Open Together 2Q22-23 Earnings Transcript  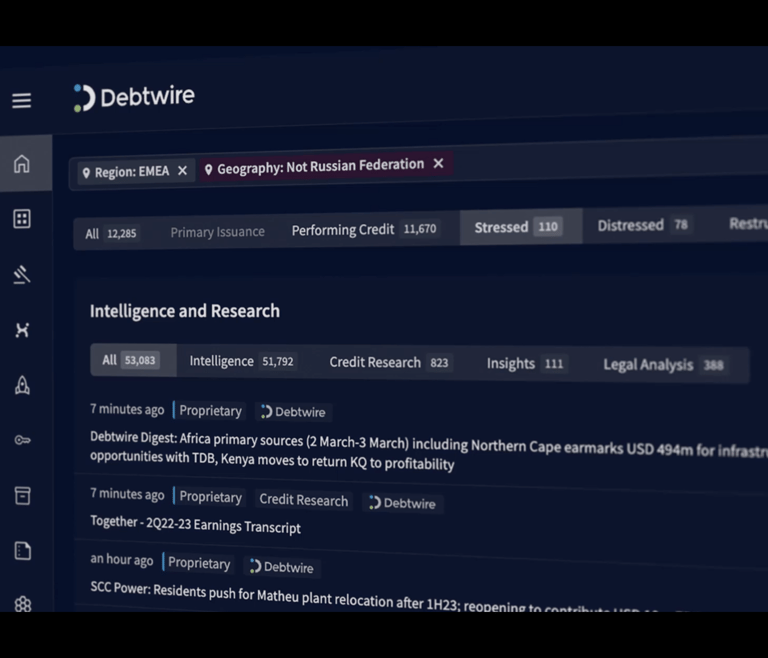pyautogui.click(x=195, y=525)
